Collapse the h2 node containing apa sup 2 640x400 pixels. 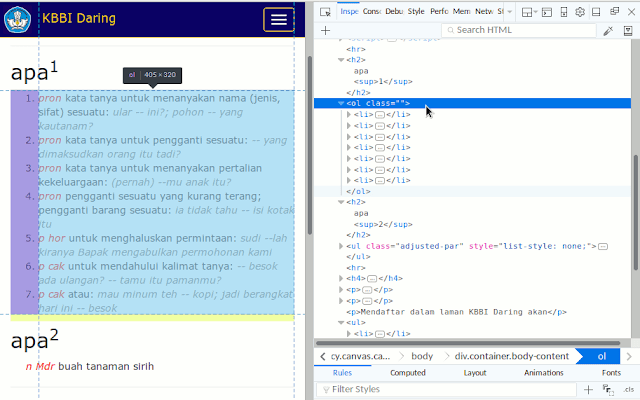tap(341, 202)
